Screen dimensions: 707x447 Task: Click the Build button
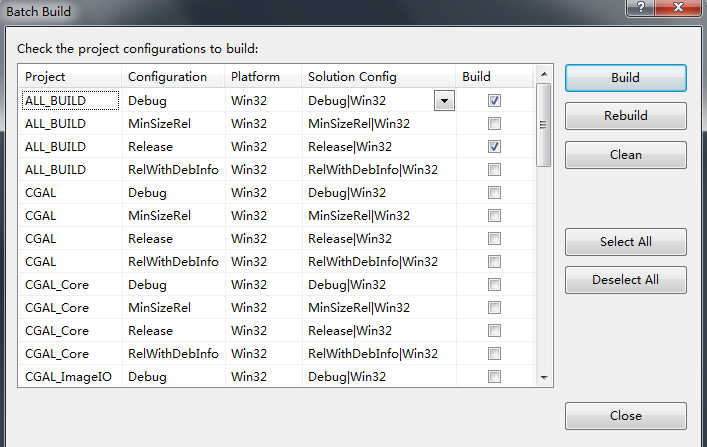[625, 78]
